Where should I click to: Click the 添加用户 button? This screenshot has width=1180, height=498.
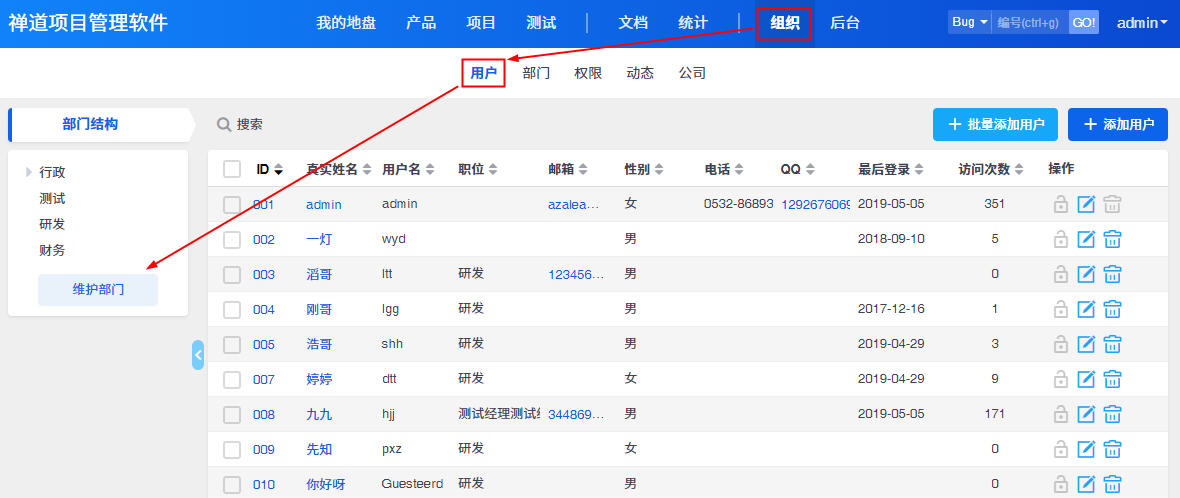(x=1117, y=125)
